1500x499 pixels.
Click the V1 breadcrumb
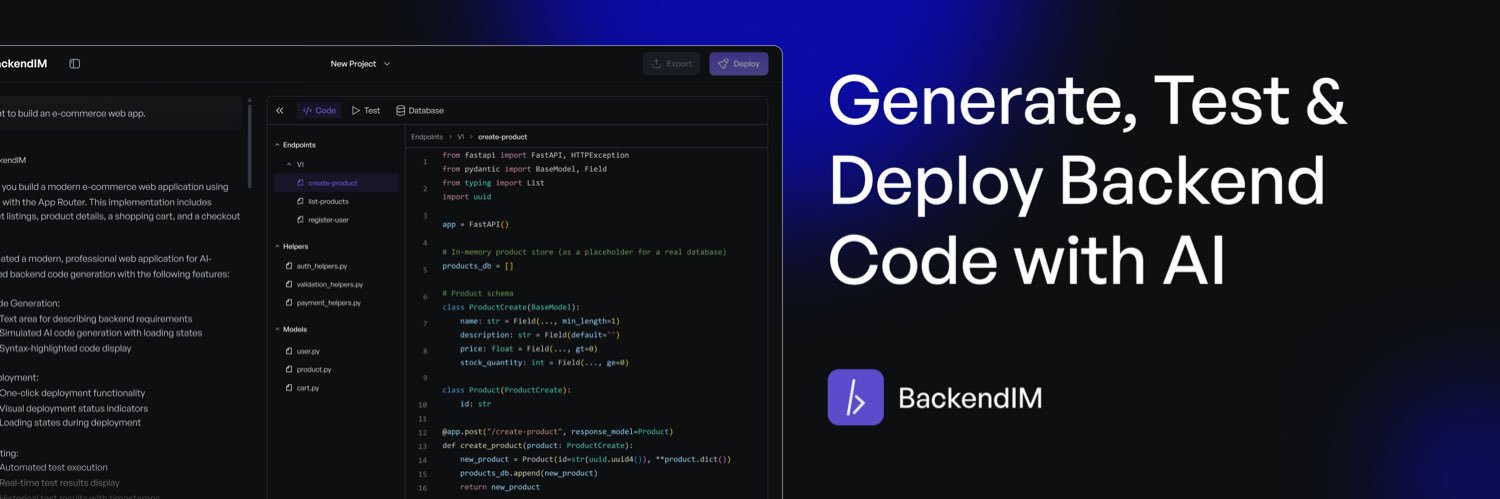[x=461, y=136]
